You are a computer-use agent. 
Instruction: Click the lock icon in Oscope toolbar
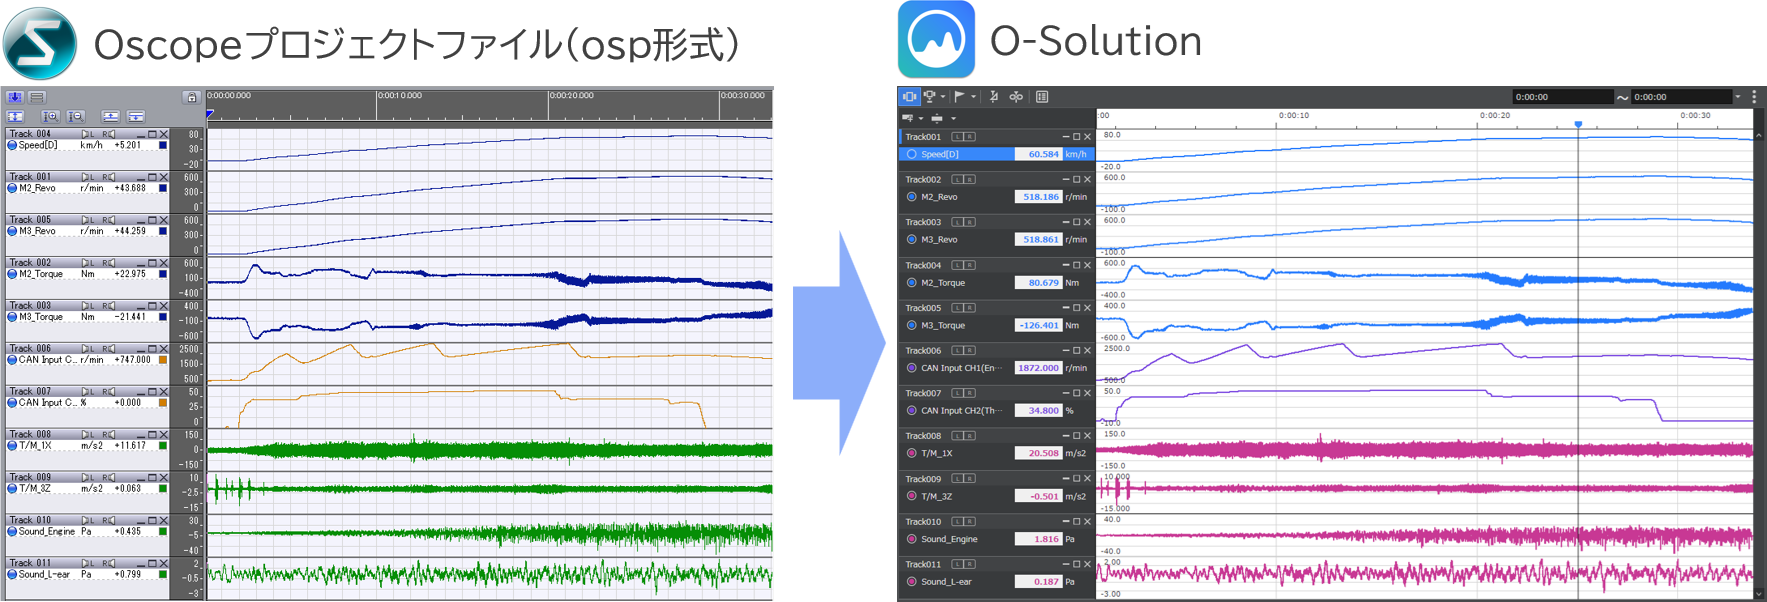pyautogui.click(x=191, y=97)
